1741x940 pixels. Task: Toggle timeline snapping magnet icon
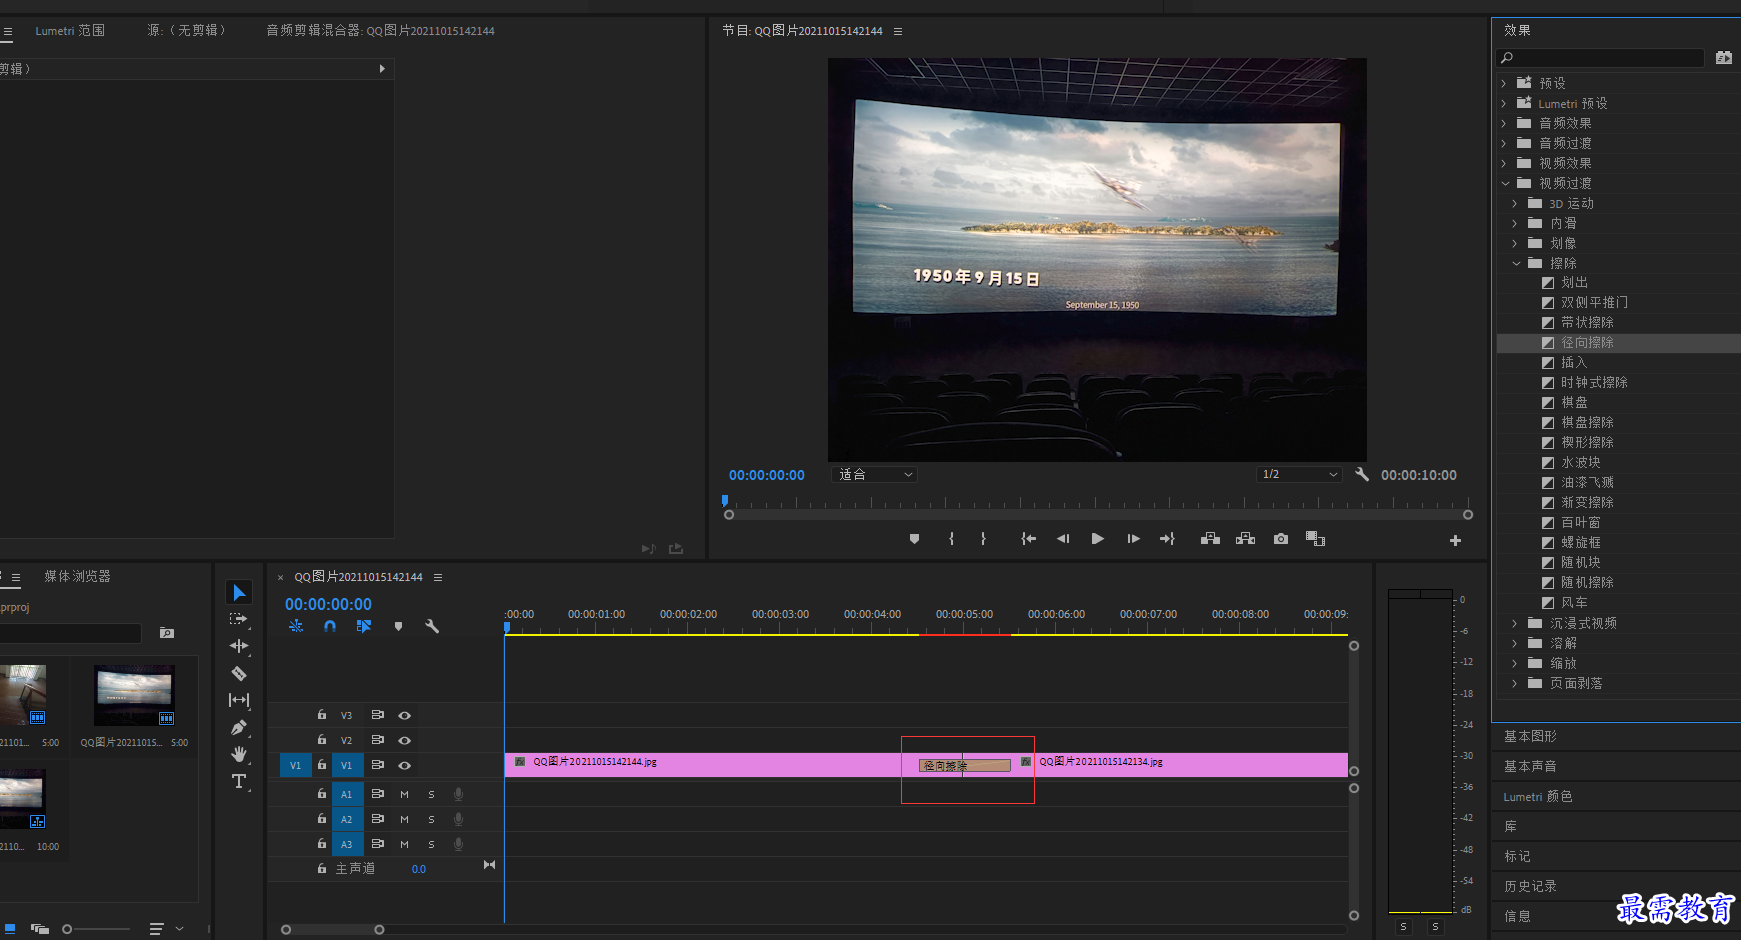(330, 626)
